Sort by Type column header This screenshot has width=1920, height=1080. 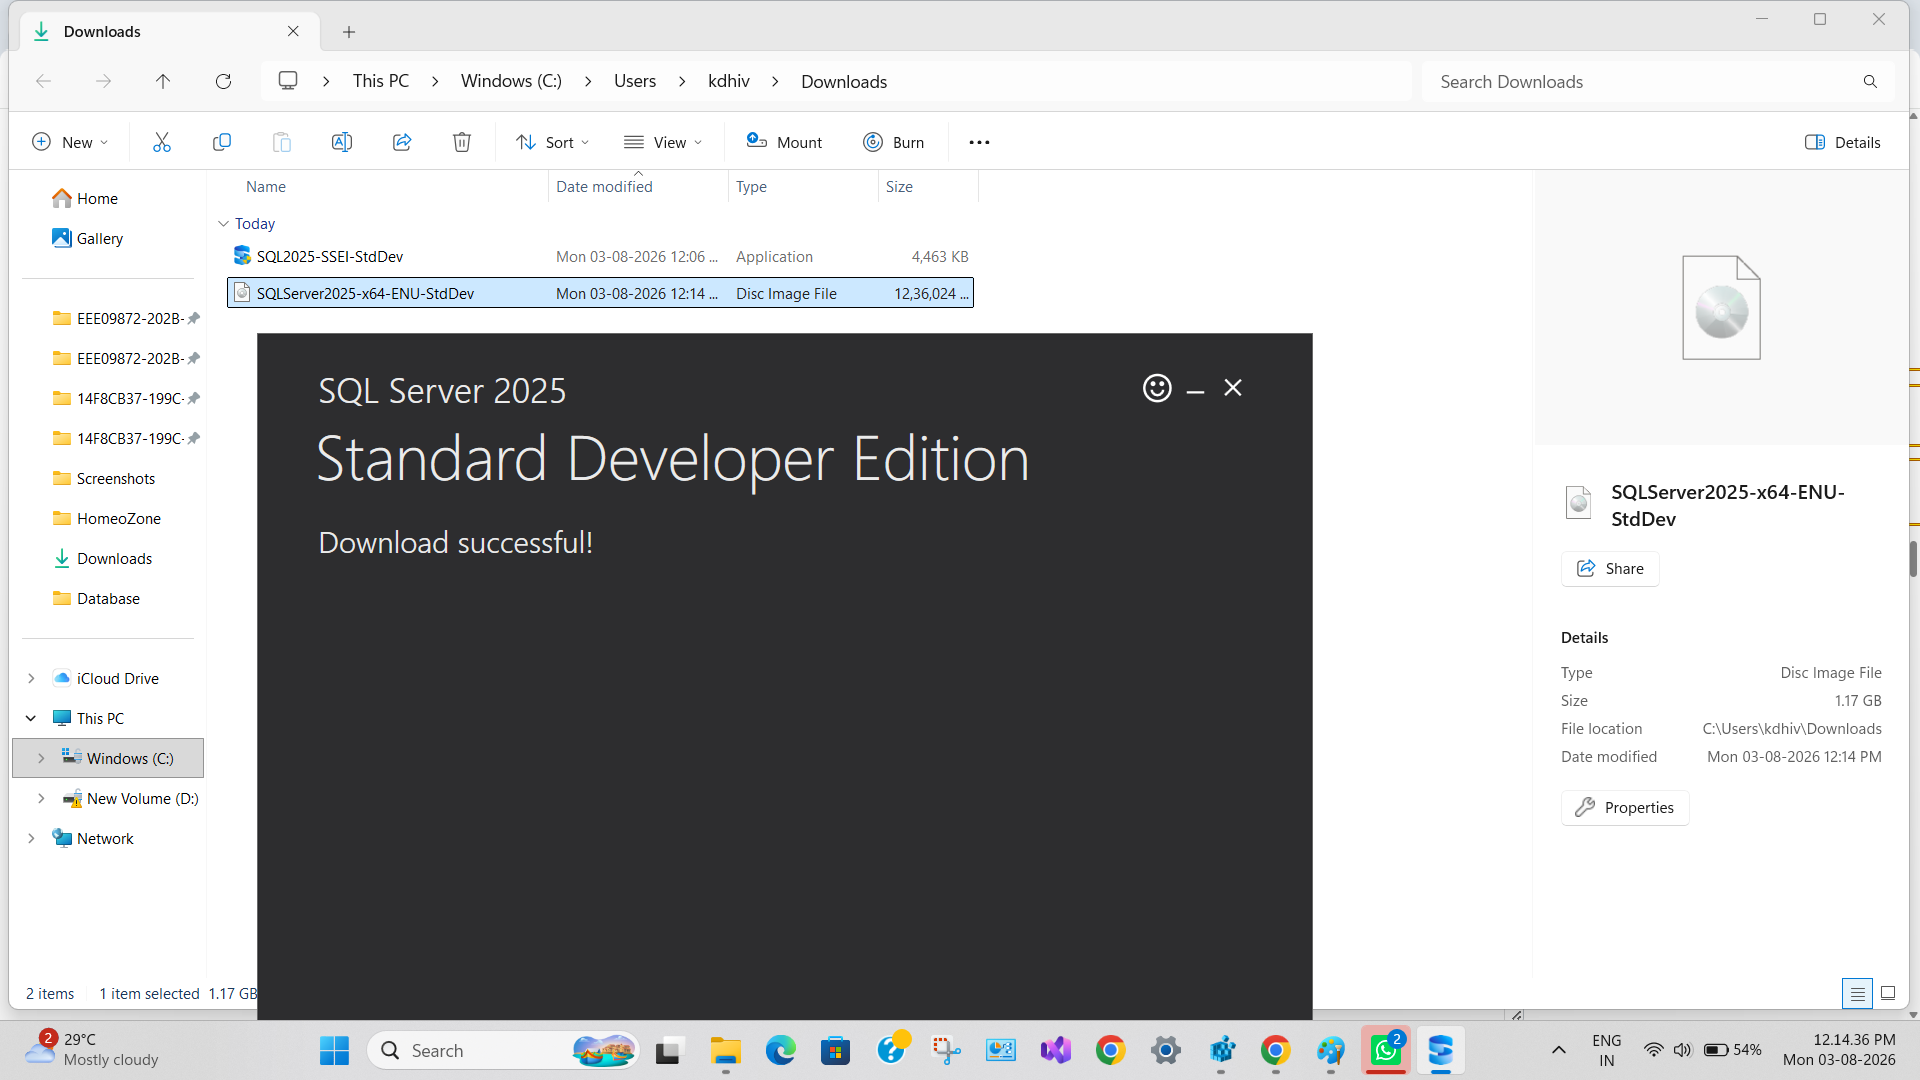(x=751, y=187)
